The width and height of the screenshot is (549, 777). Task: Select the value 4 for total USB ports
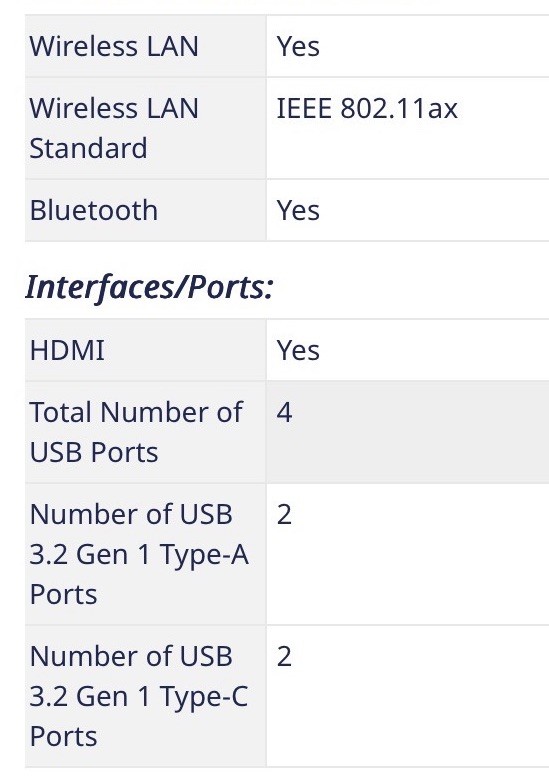284,412
